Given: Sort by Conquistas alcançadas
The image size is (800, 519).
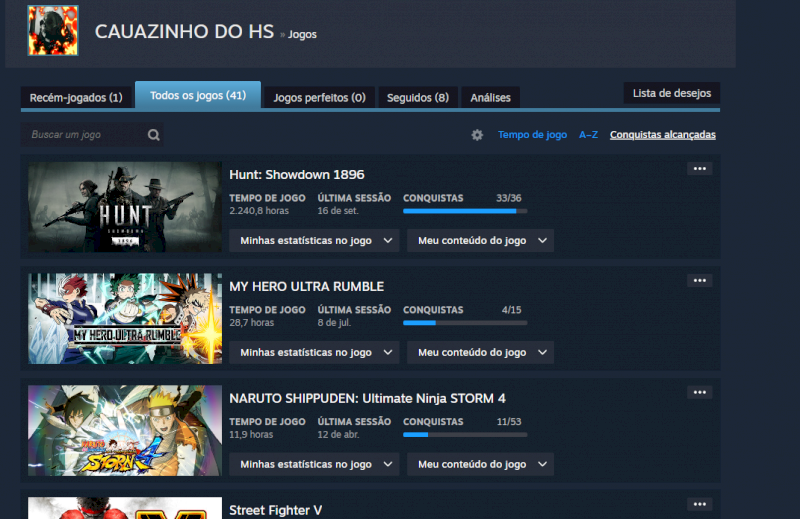Looking at the screenshot, I should (663, 135).
